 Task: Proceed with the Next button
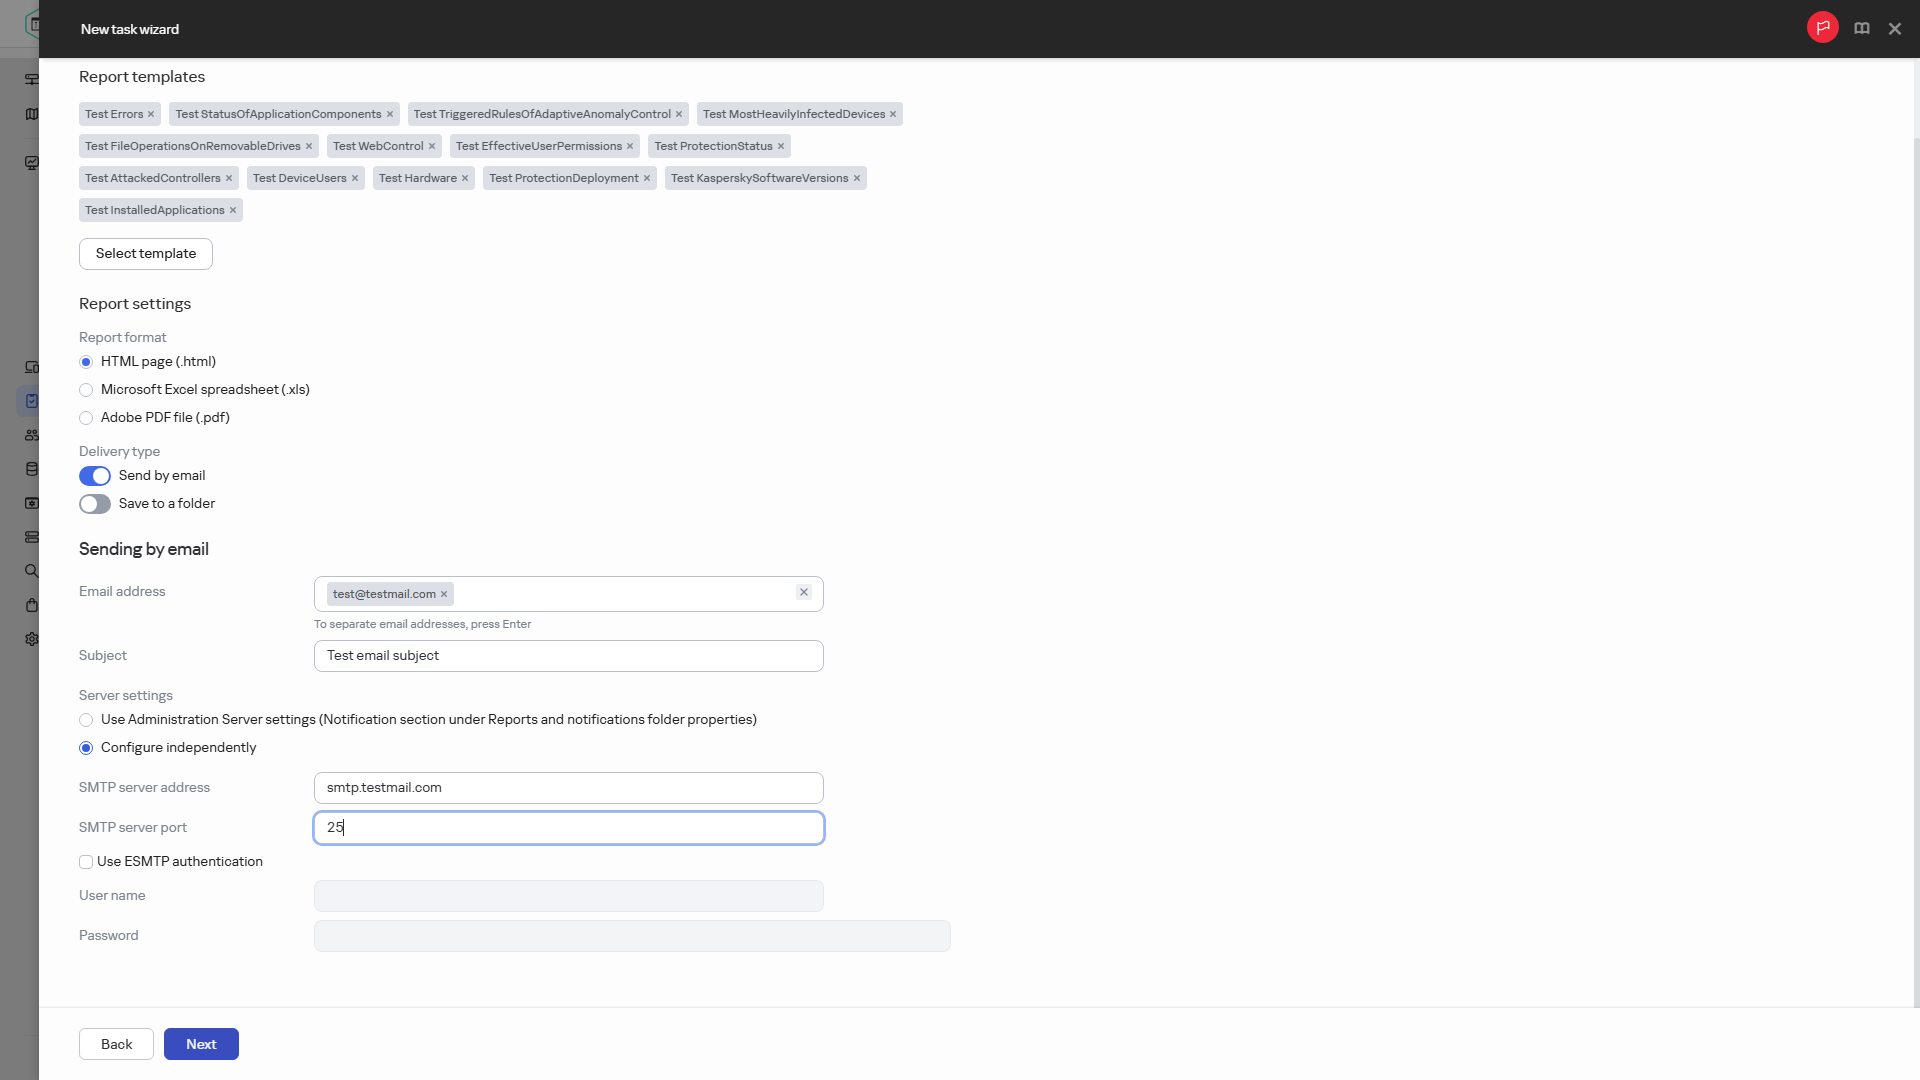click(201, 1044)
